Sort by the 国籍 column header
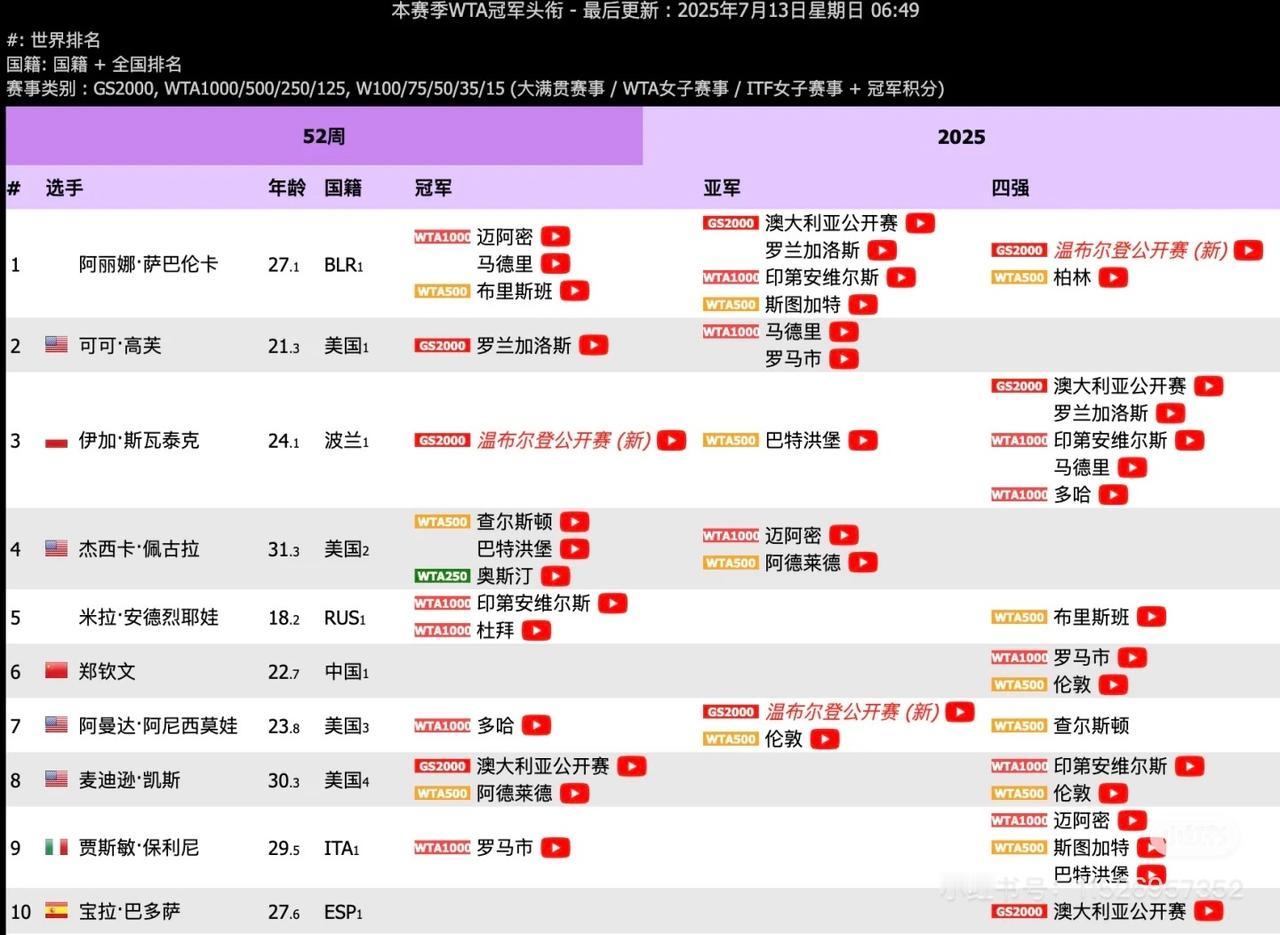The height and width of the screenshot is (935, 1280). pyautogui.click(x=343, y=187)
